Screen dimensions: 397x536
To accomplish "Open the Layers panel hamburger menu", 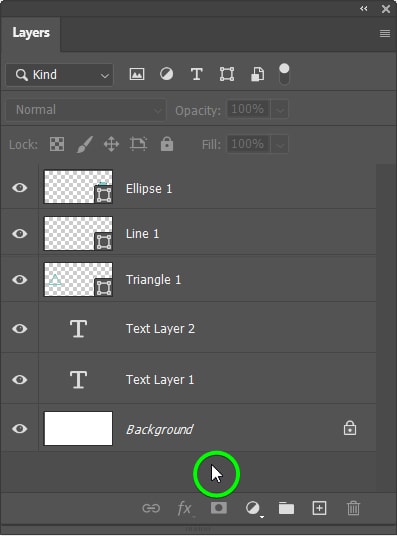I will pyautogui.click(x=385, y=33).
